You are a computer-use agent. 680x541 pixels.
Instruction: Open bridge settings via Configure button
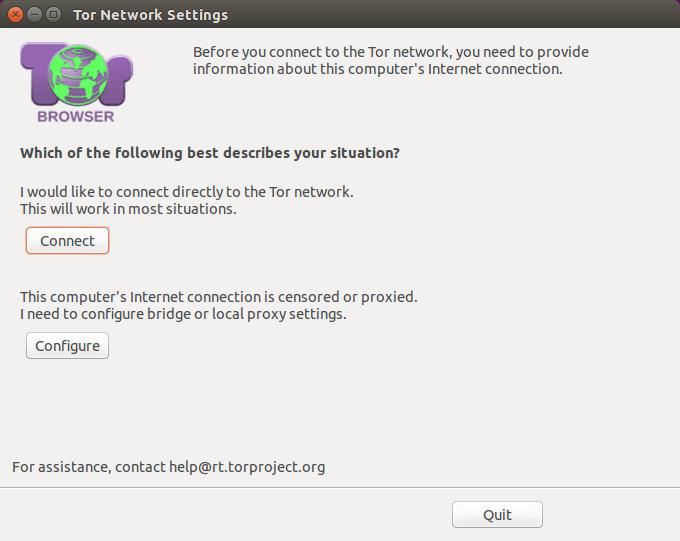[67, 345]
